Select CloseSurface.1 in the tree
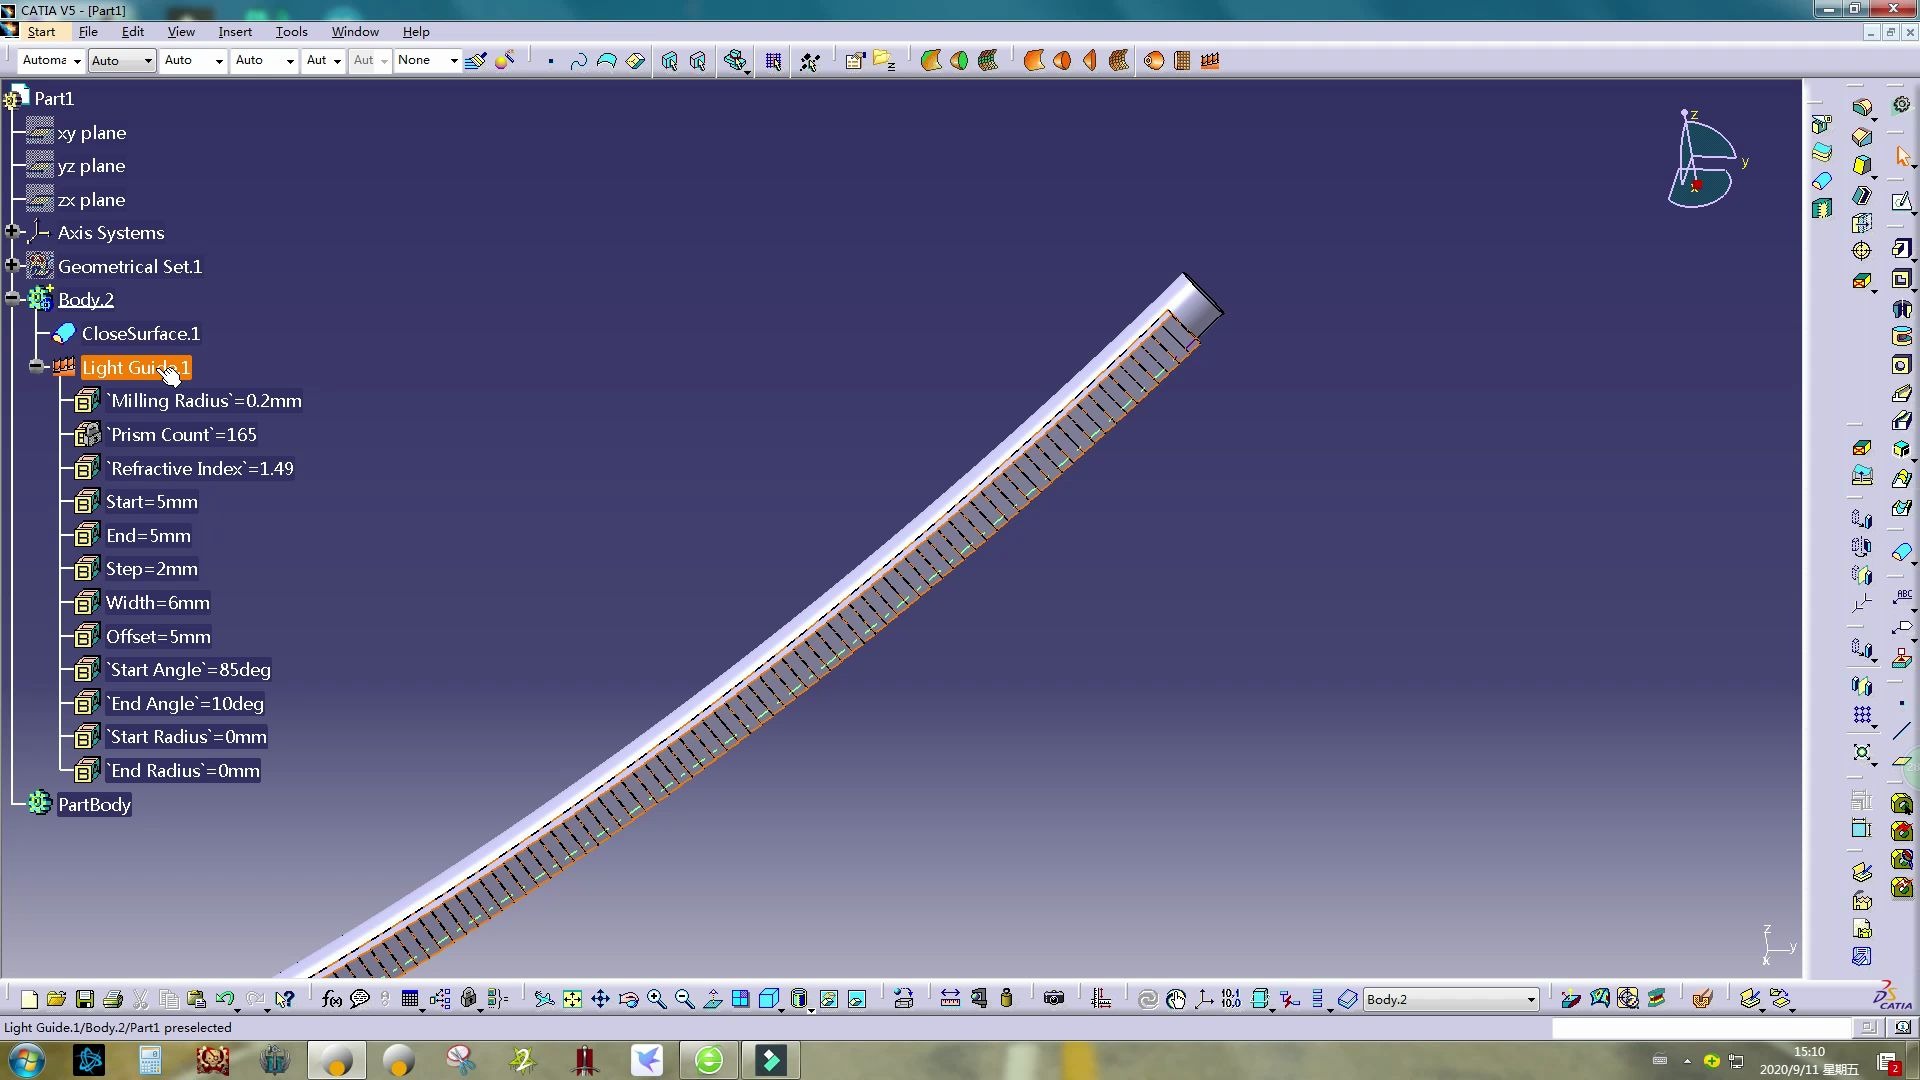Screen dimensions: 1920x1080 tap(141, 333)
